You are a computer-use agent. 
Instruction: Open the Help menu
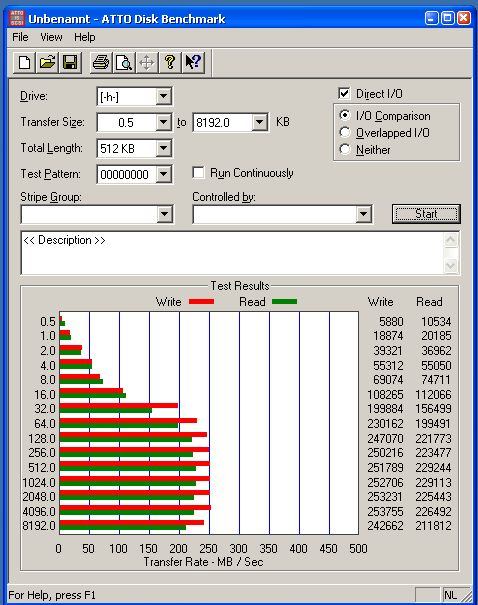(84, 37)
